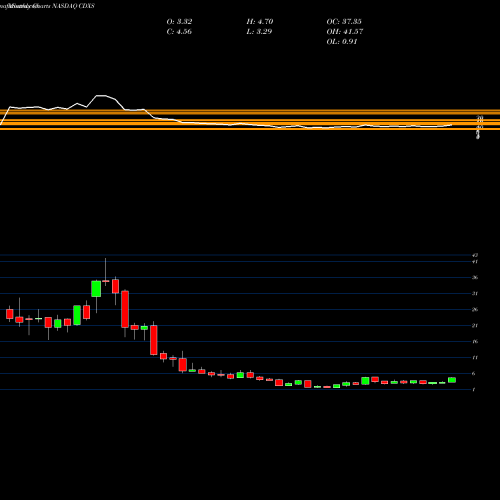Click the price axis label '1'
The image size is (500, 500).
(474, 390)
